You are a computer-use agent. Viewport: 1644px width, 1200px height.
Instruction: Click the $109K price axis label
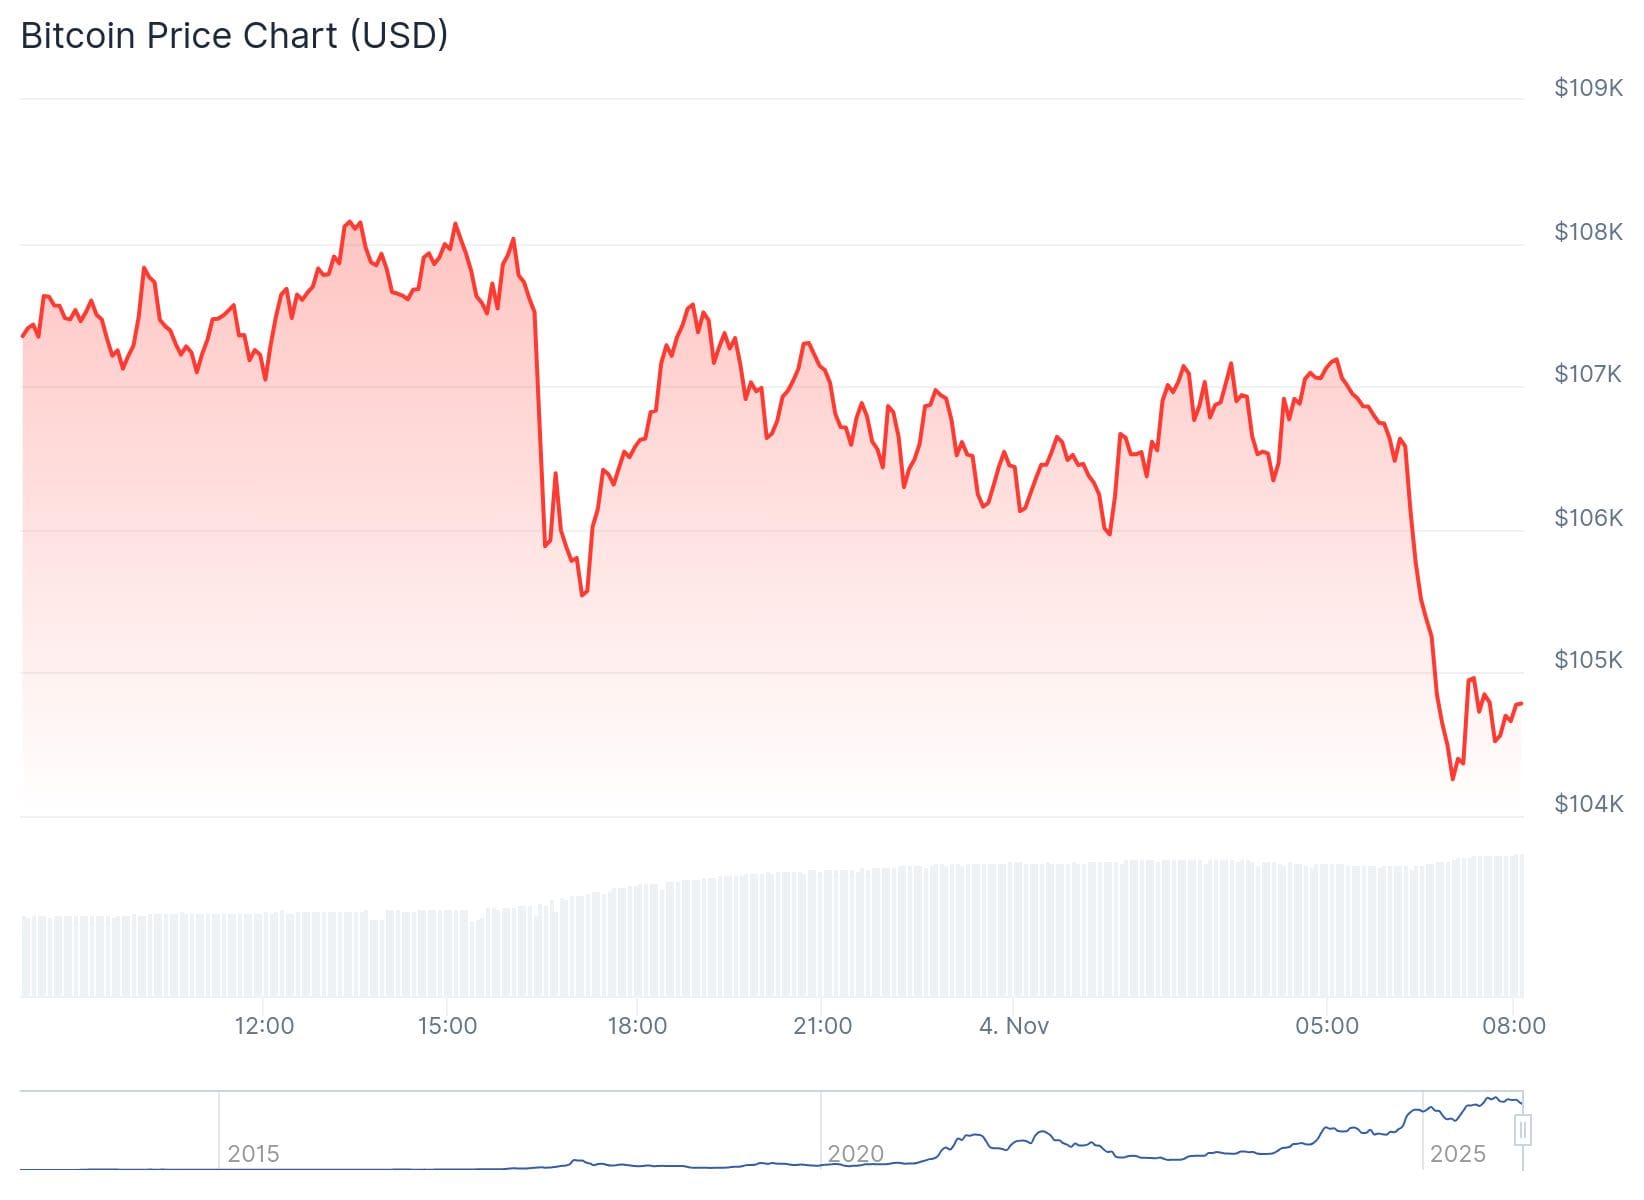point(1588,88)
